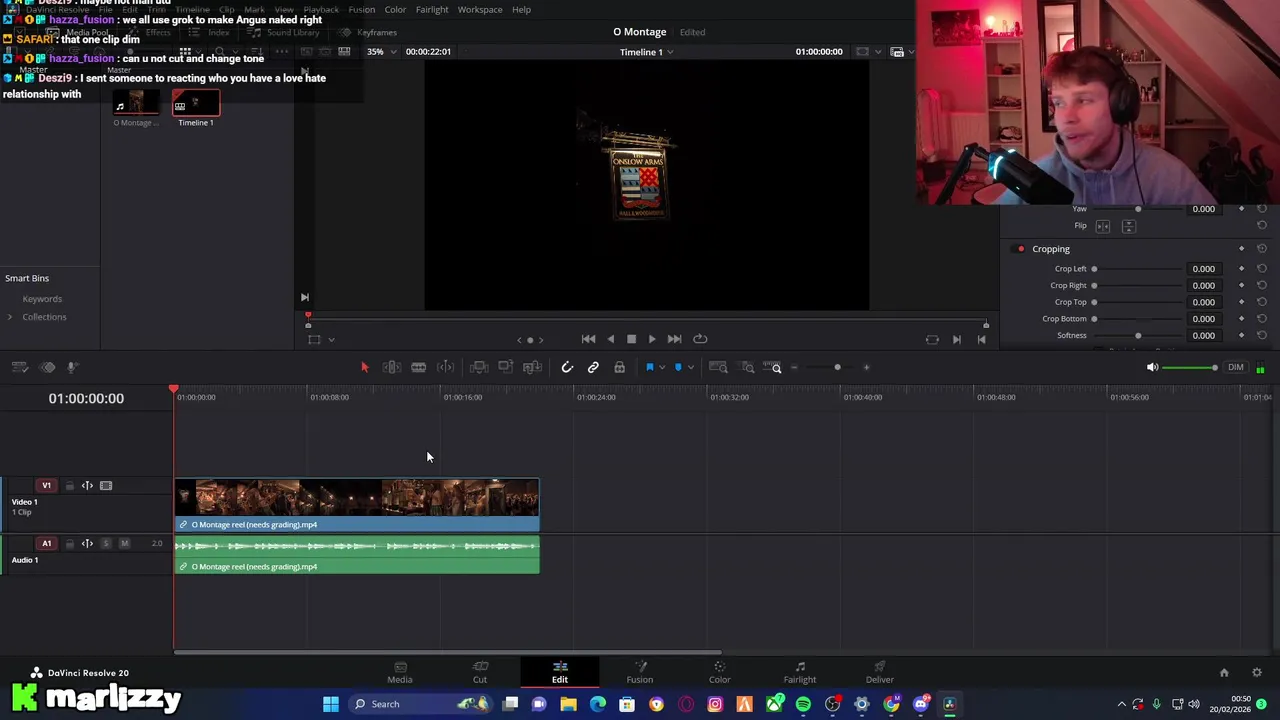Adjust the Crop Top slider
The width and height of the screenshot is (1280, 720).
1140,302
